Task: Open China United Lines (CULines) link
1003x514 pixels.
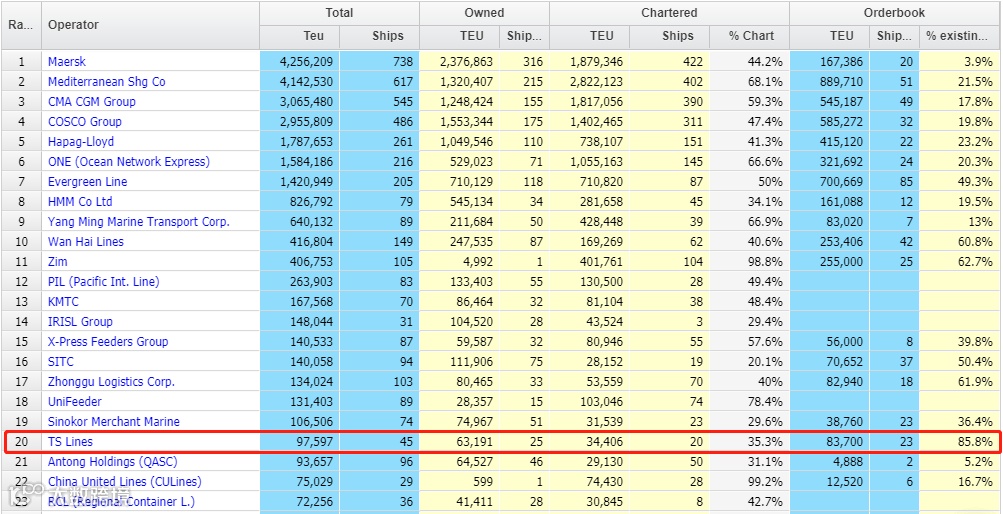Action: [125, 481]
